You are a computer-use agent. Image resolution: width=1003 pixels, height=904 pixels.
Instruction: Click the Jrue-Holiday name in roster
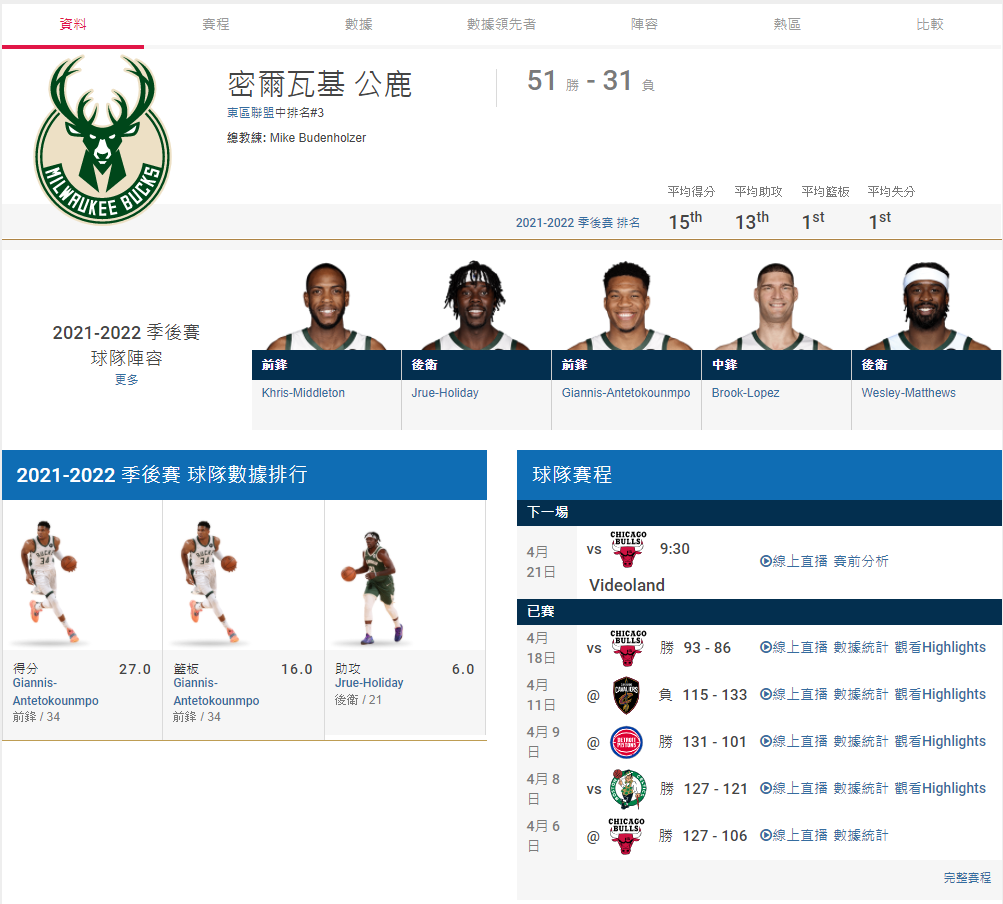445,393
